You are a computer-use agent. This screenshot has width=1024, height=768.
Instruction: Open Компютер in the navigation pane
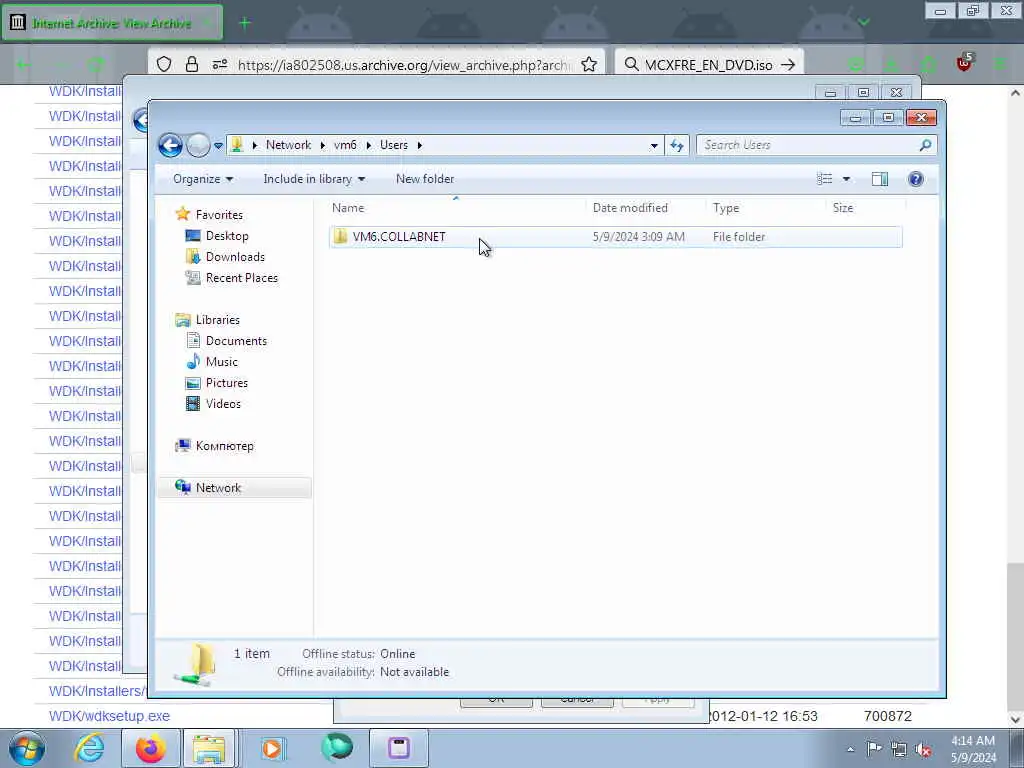click(x=225, y=446)
